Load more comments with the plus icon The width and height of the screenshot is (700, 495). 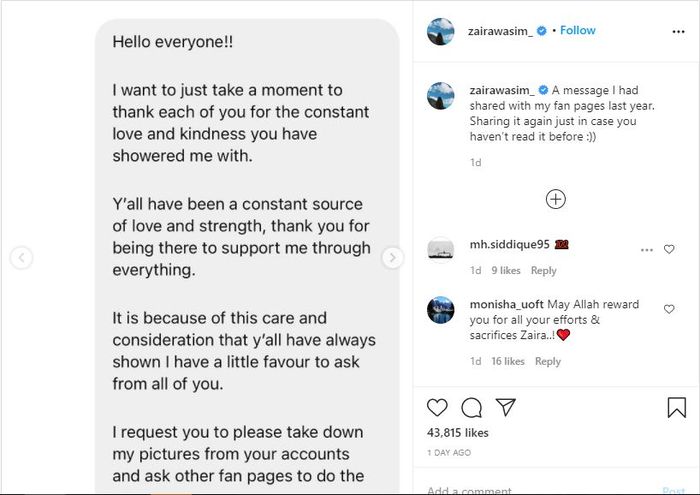pos(556,199)
